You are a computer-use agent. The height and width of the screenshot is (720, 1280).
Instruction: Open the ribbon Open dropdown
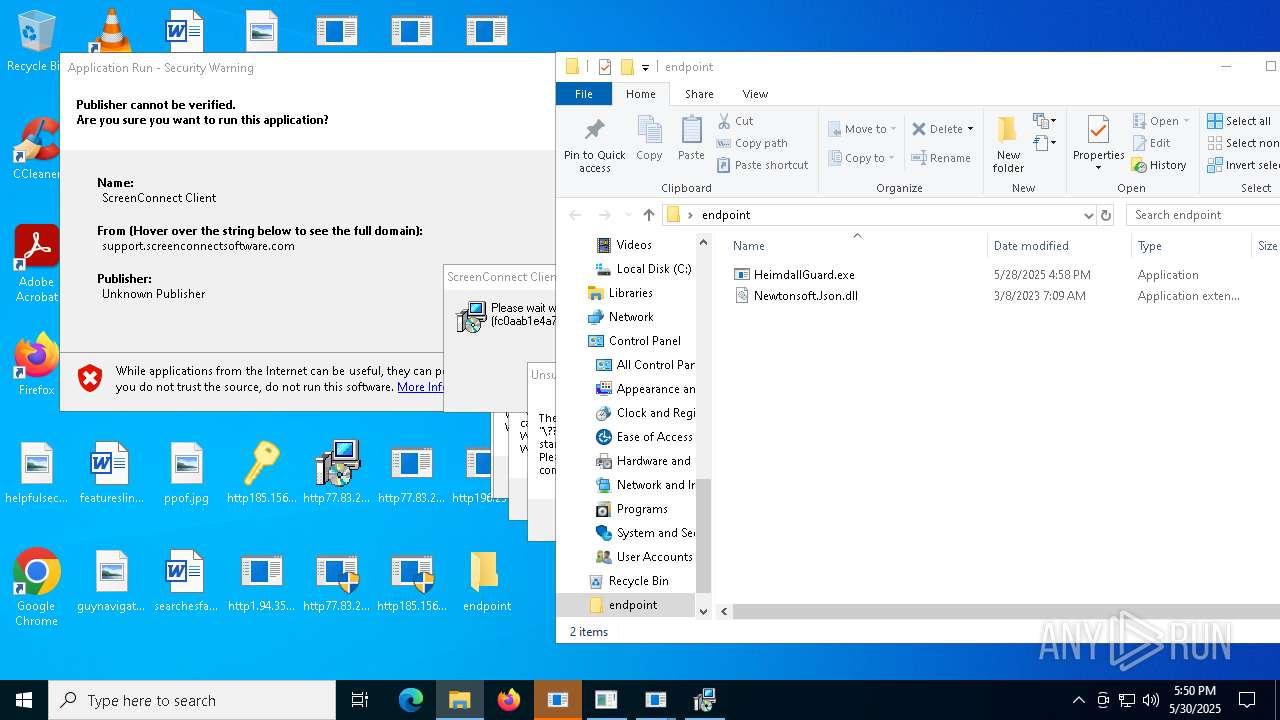pyautogui.click(x=1161, y=121)
